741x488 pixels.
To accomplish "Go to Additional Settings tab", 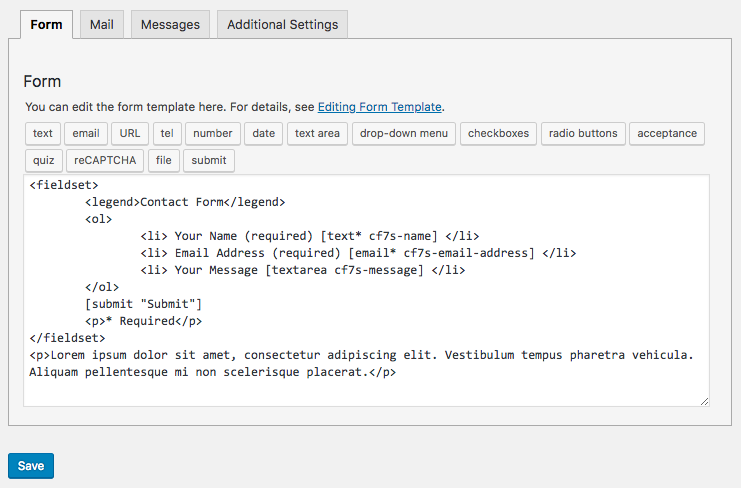I will coord(282,25).
